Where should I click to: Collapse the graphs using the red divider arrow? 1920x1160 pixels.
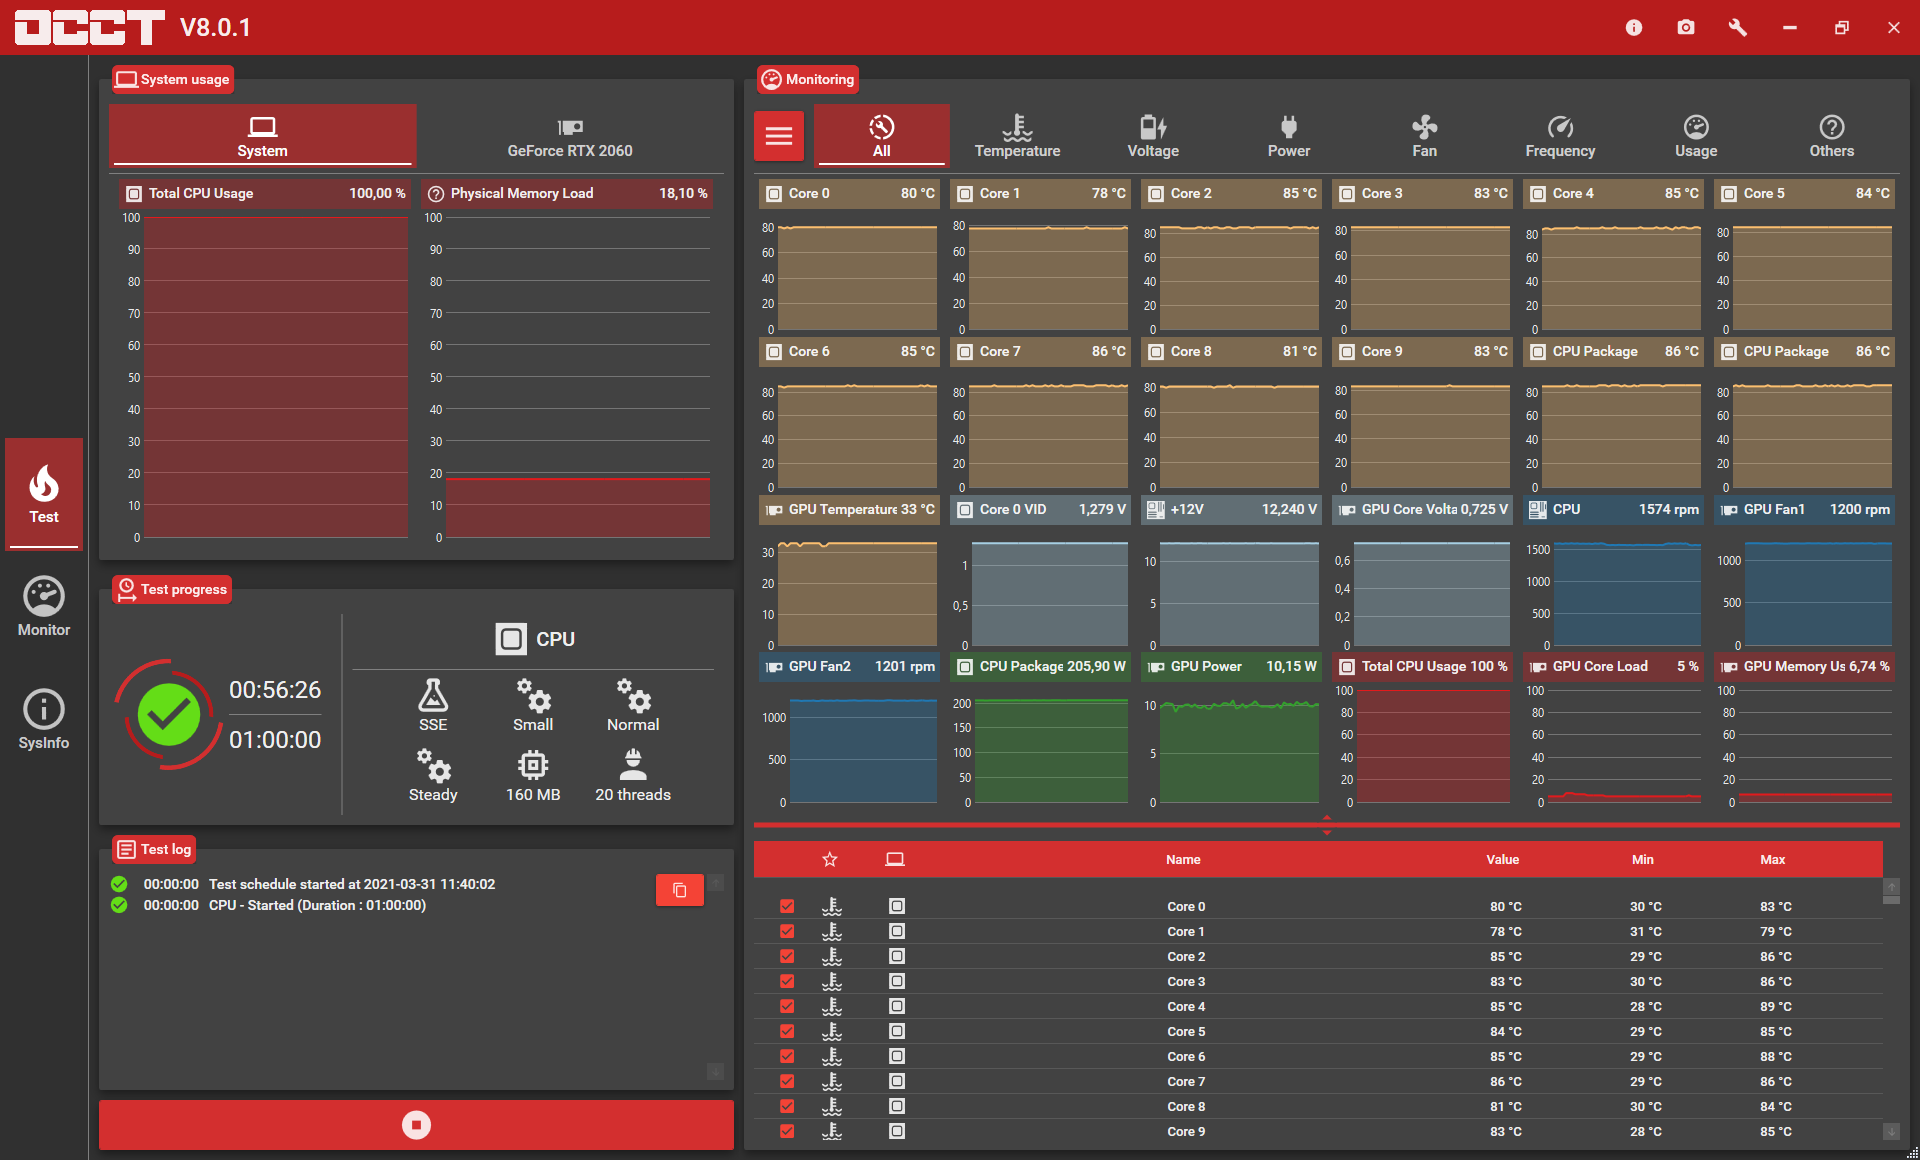[1327, 825]
